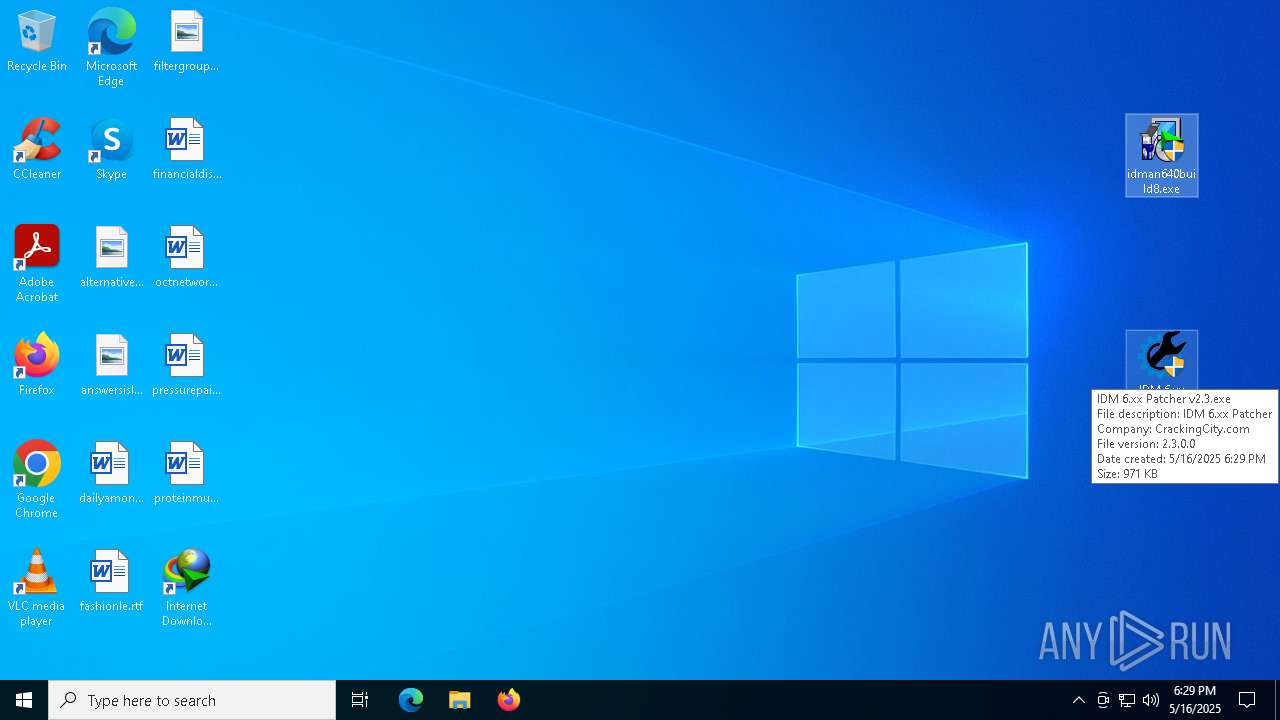Select financialdis Word document
Image resolution: width=1280 pixels, height=720 pixels.
186,149
